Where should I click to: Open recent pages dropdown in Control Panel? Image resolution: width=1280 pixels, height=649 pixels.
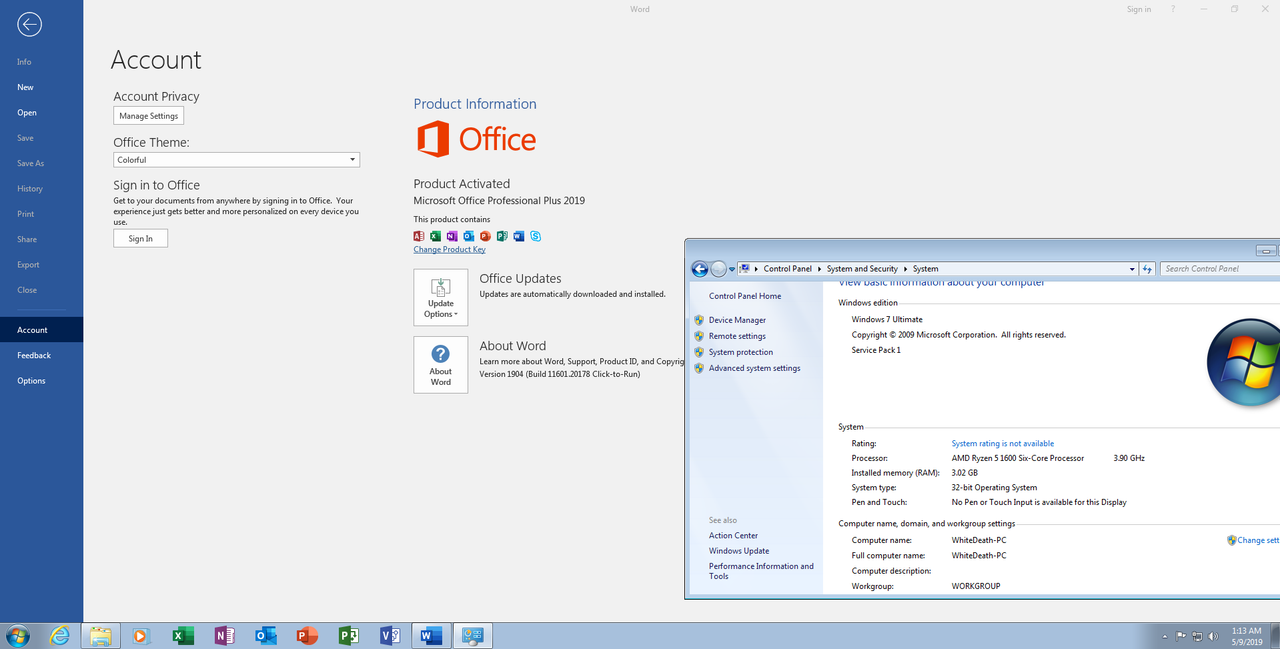[x=732, y=268]
